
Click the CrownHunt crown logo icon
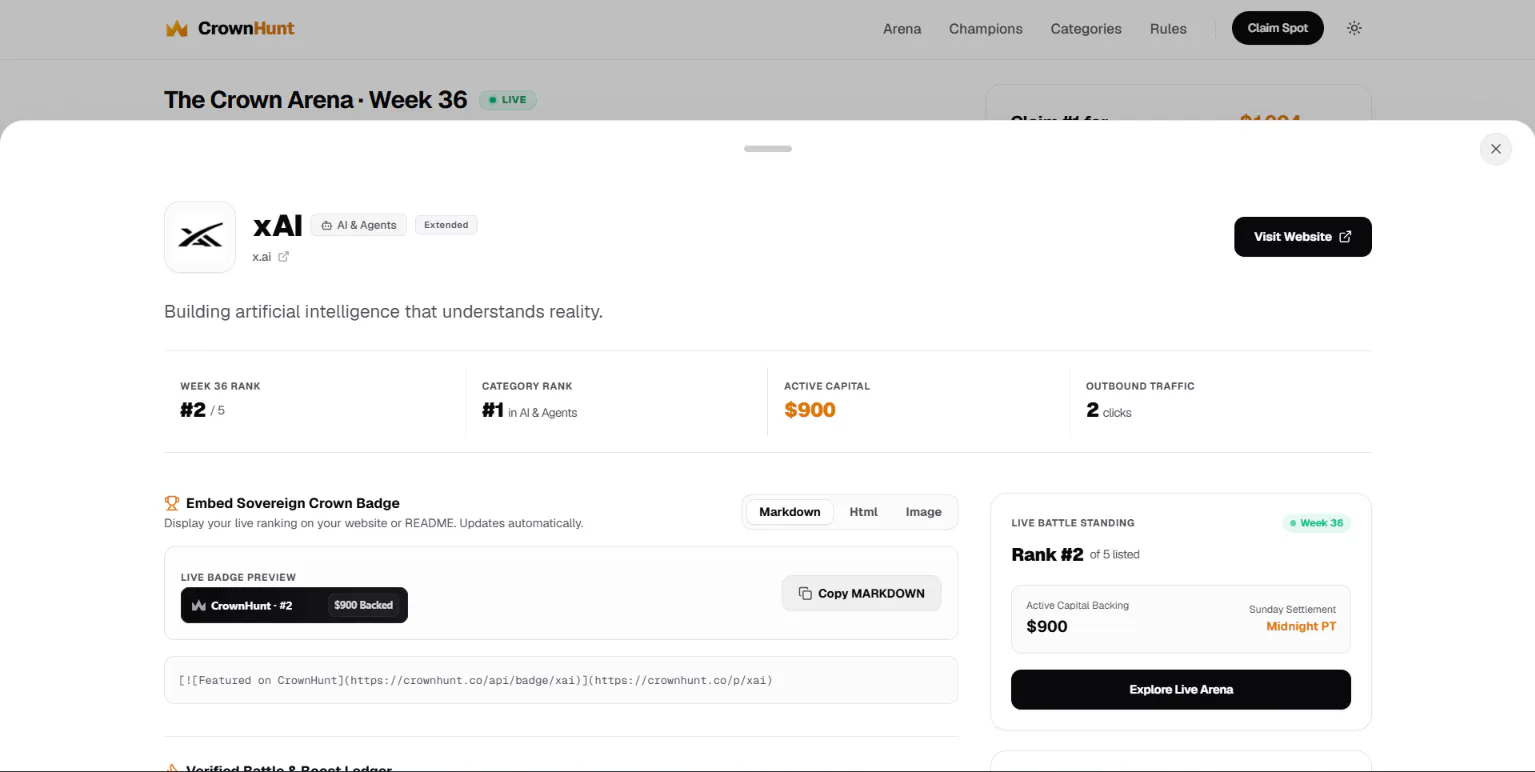pyautogui.click(x=177, y=28)
